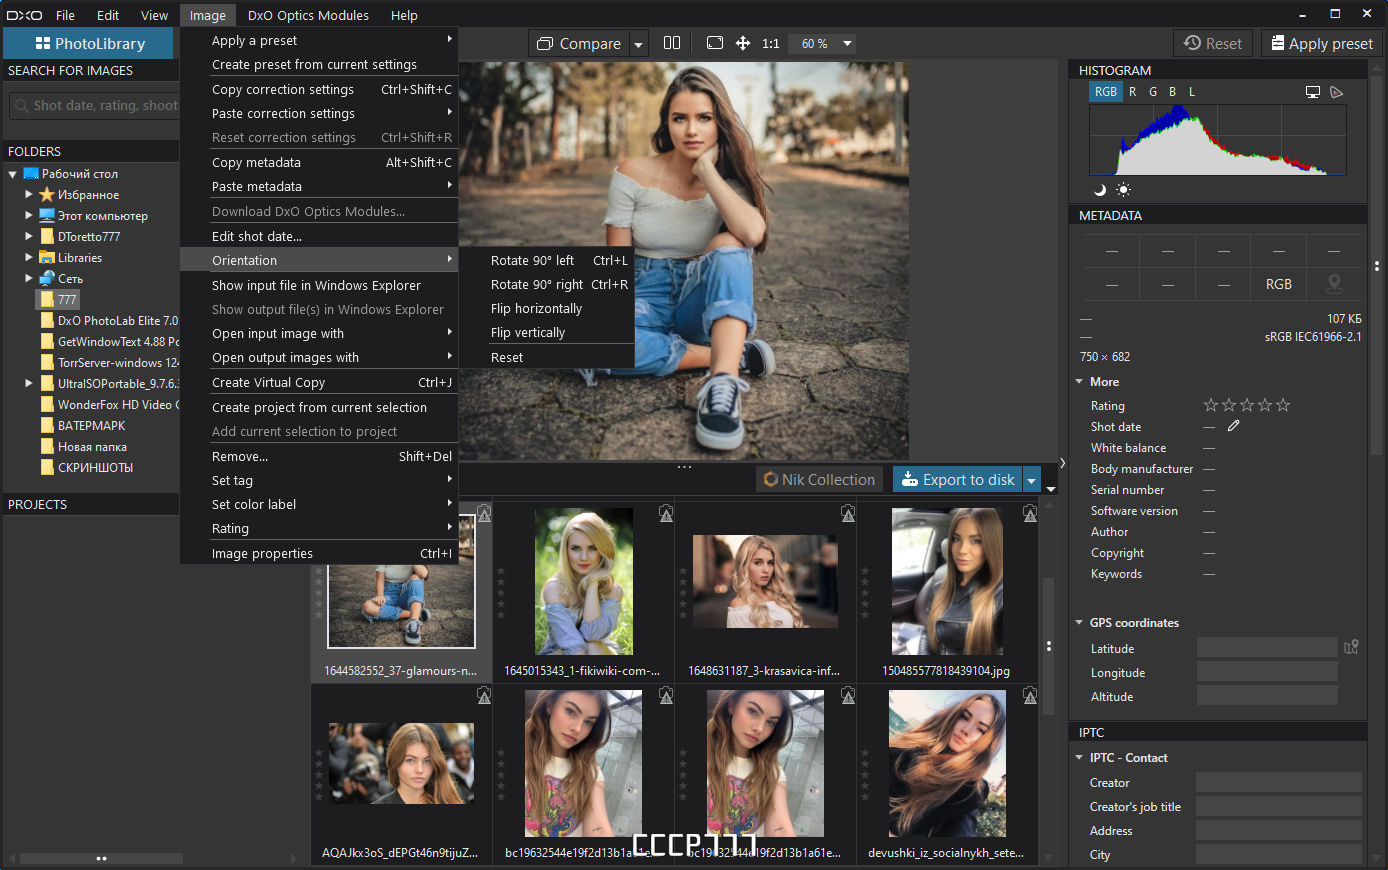Select the RGB histogram channel
1388x870 pixels.
click(1105, 91)
